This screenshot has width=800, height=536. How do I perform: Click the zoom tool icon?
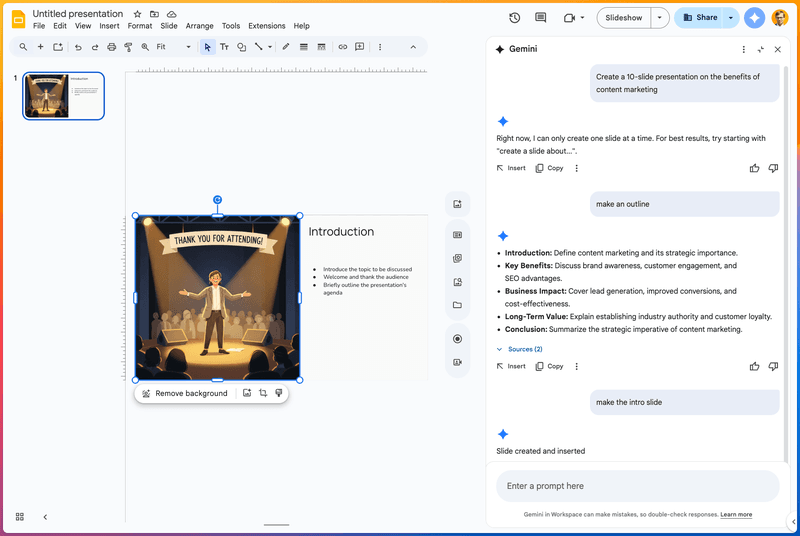(x=145, y=47)
